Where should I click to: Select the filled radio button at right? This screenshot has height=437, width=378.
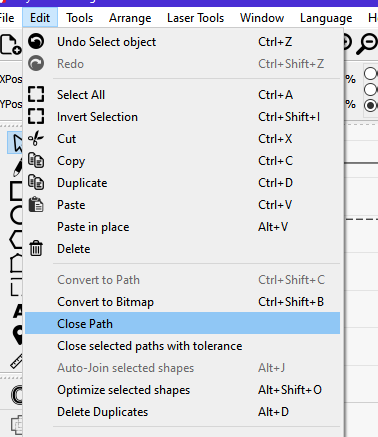pos(370,105)
